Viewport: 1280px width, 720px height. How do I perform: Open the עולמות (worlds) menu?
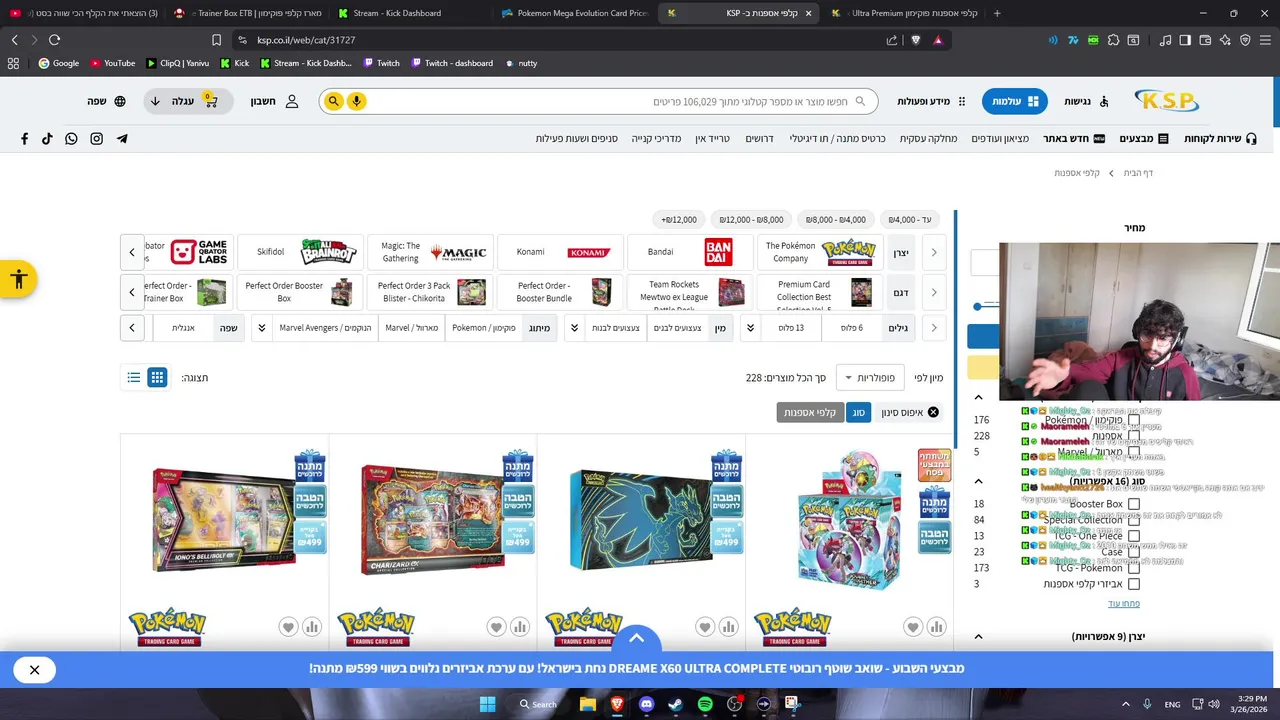pyautogui.click(x=1014, y=101)
